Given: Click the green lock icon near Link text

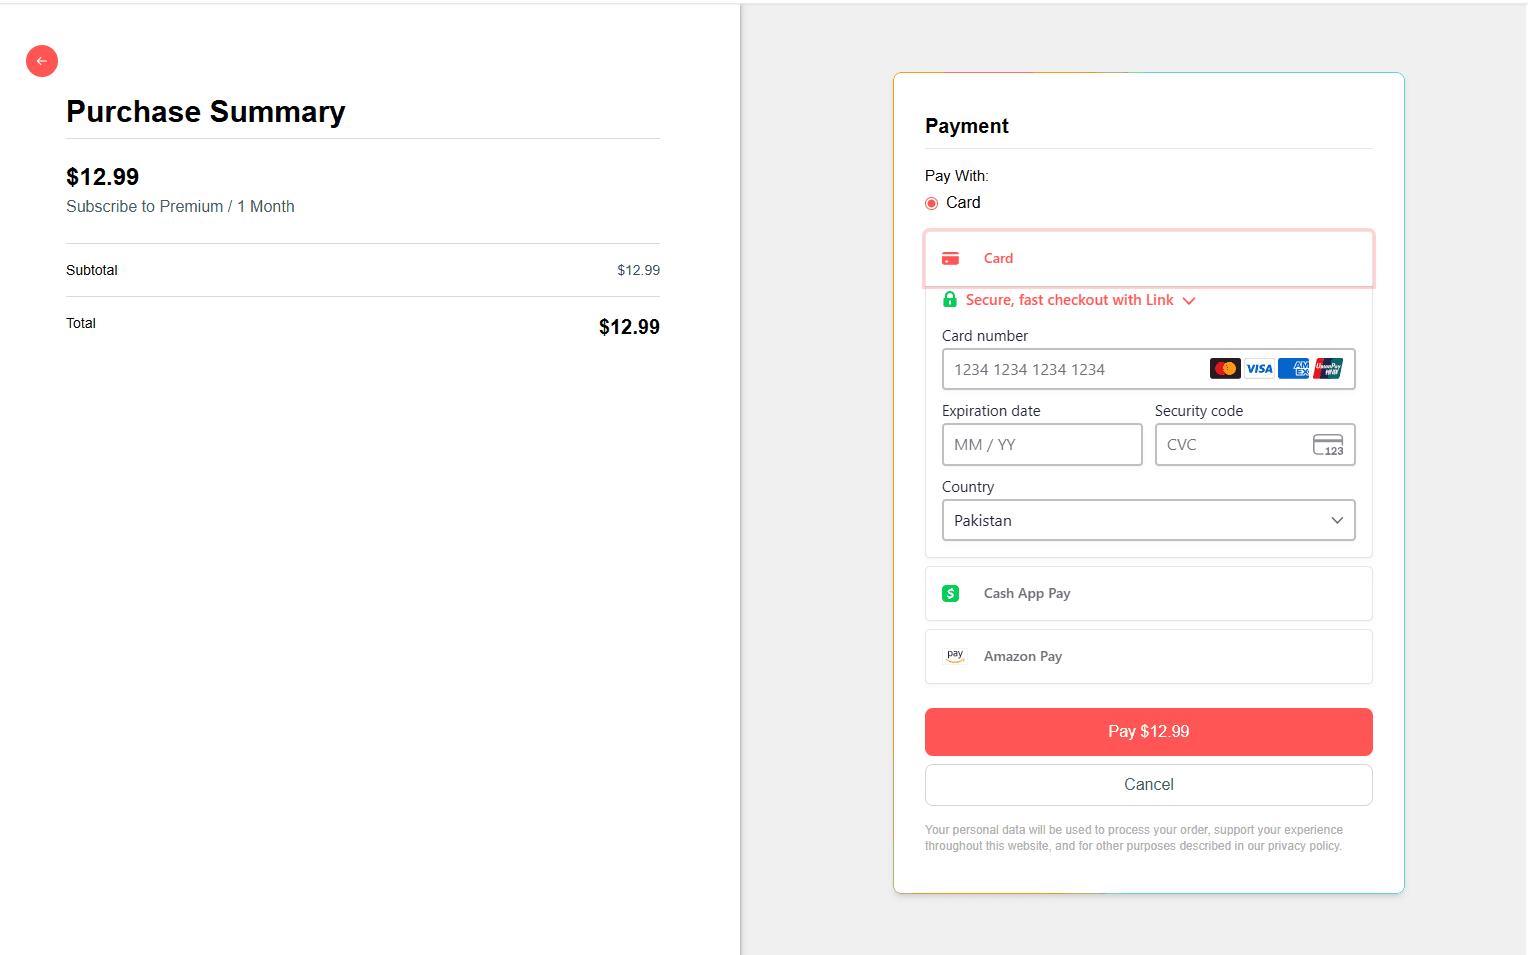Looking at the screenshot, I should click(x=949, y=299).
